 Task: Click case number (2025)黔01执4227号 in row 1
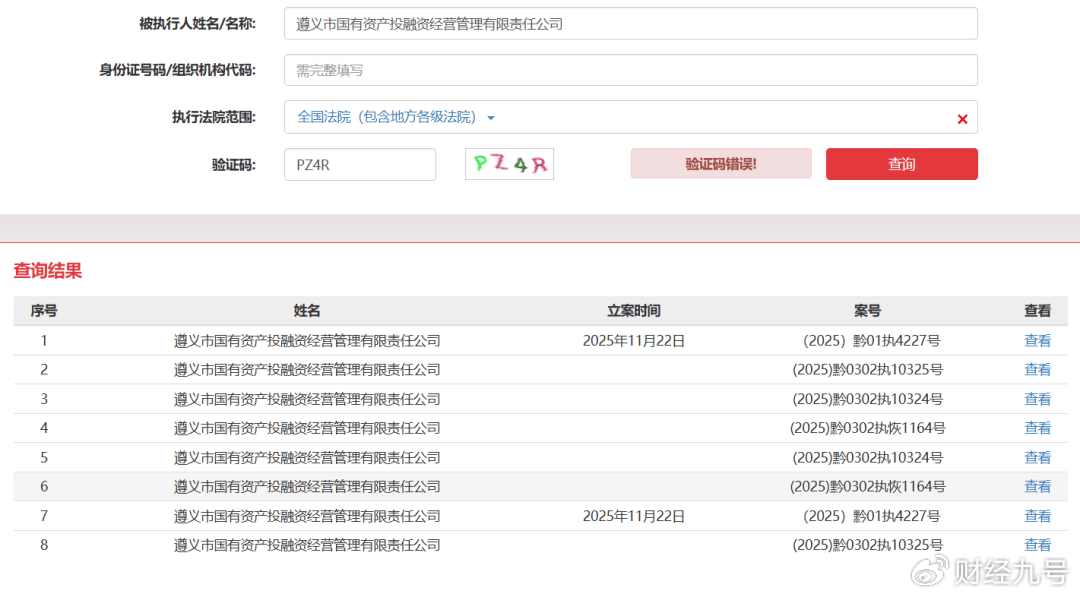point(871,341)
